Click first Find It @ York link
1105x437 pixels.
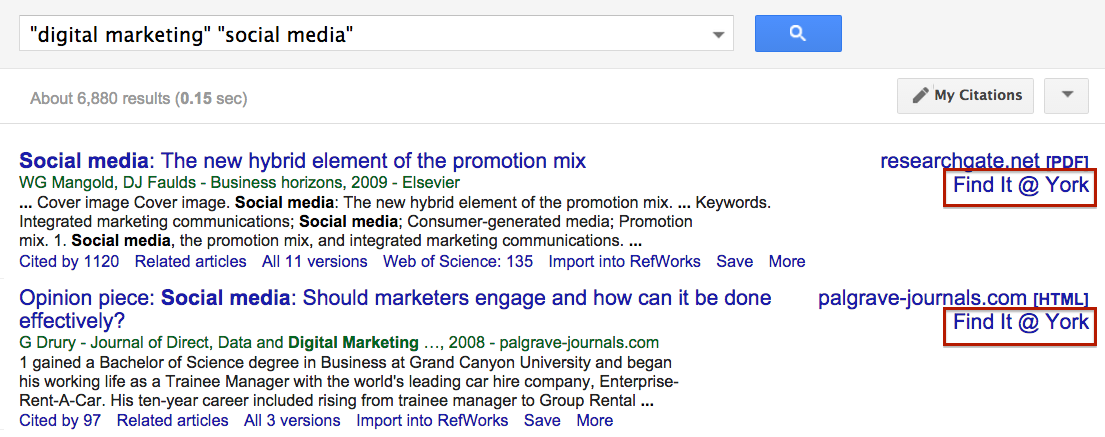tap(1021, 186)
